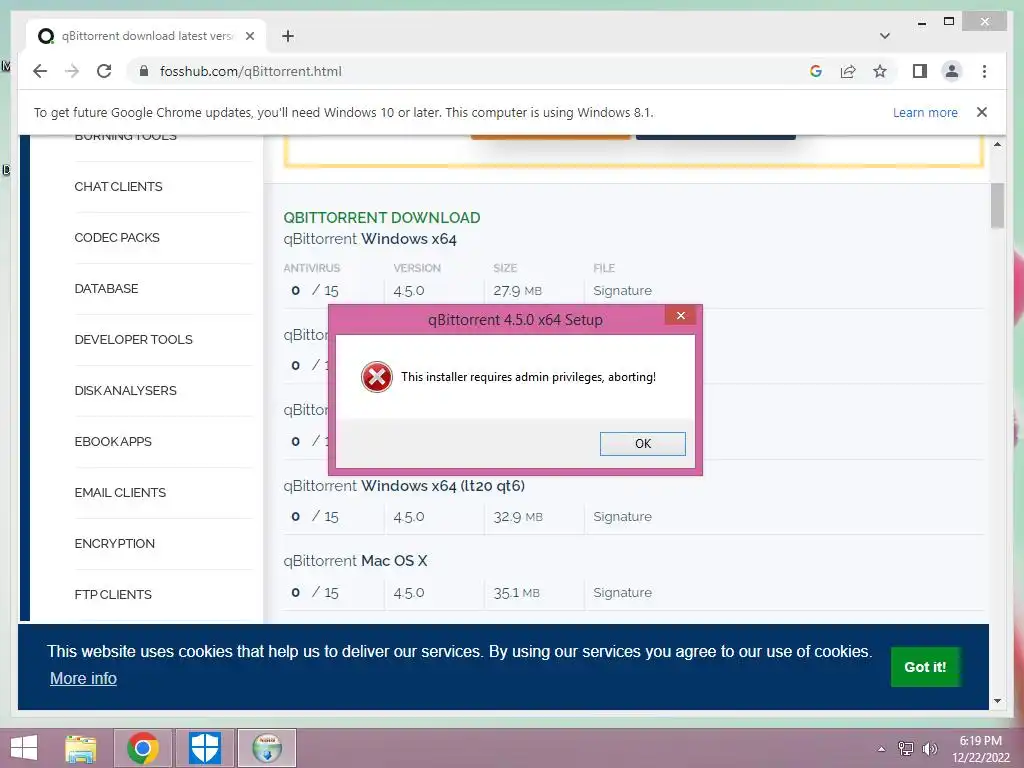
Task: Open FTP CLIENTS category
Action: (113, 594)
